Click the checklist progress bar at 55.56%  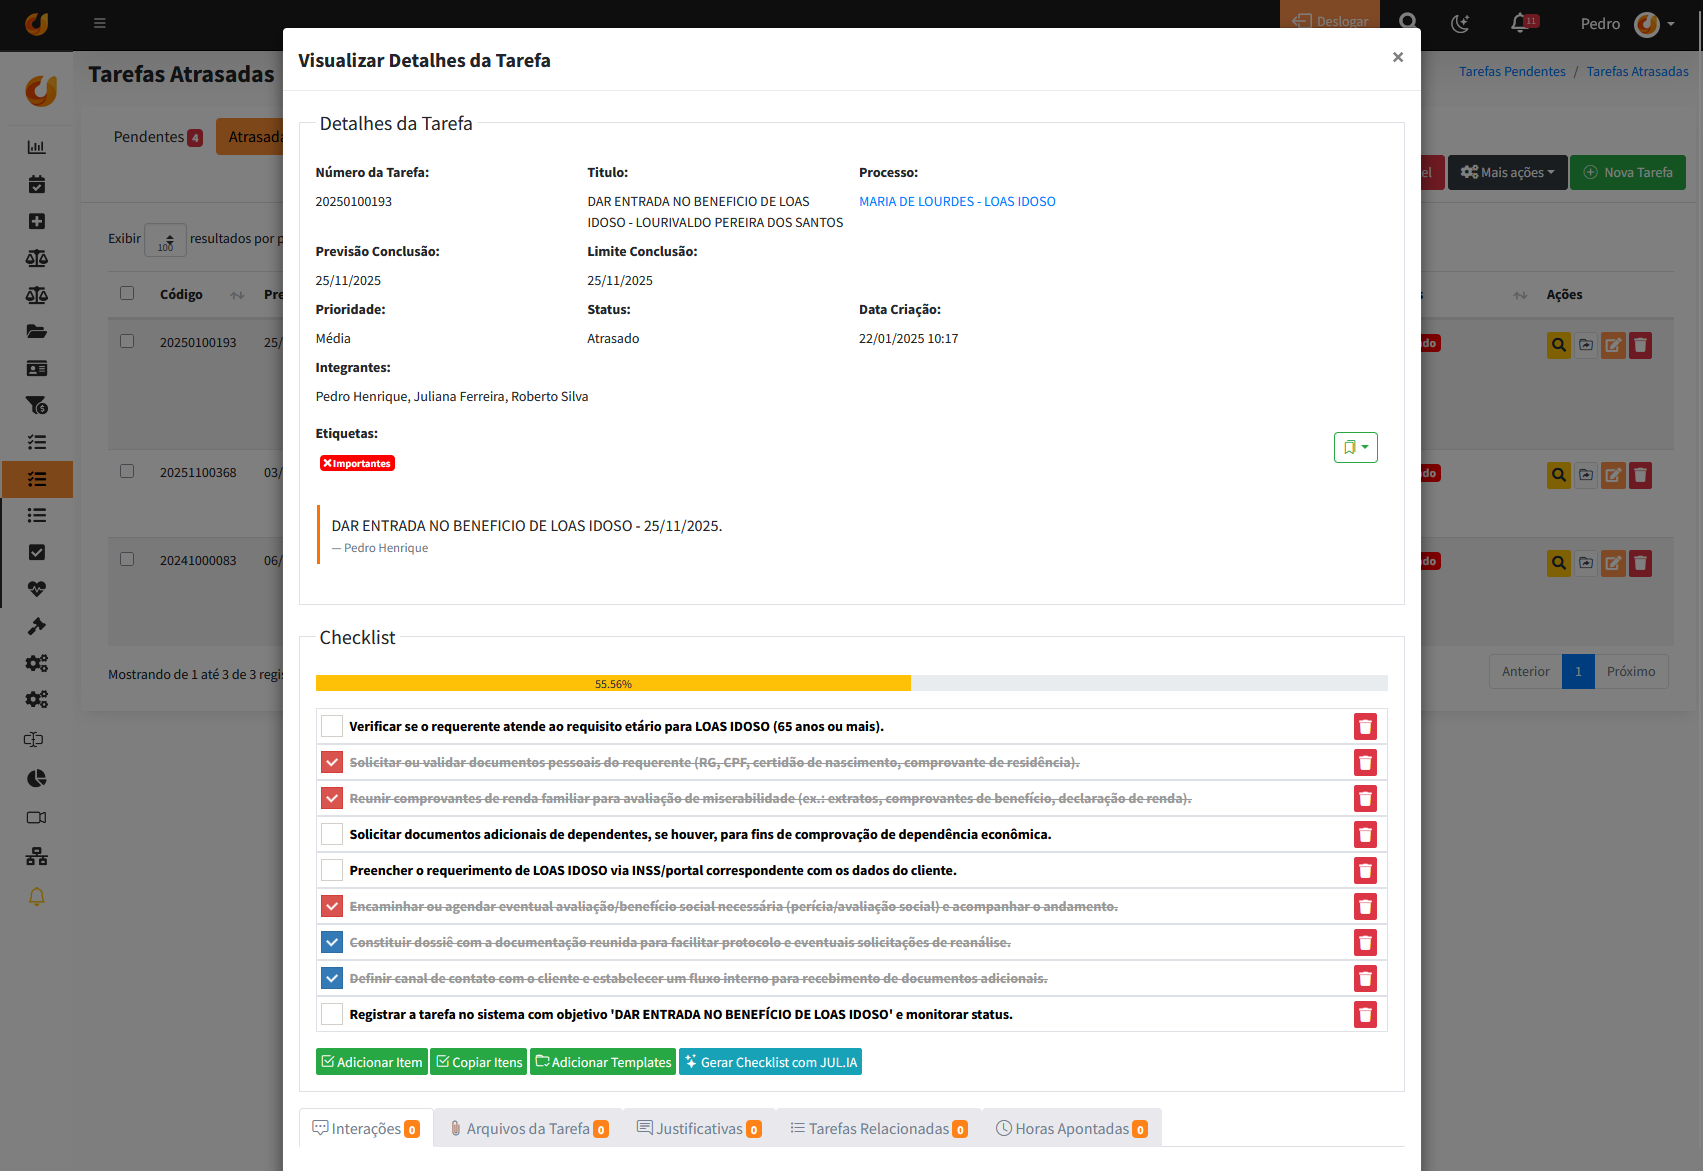pyautogui.click(x=613, y=684)
